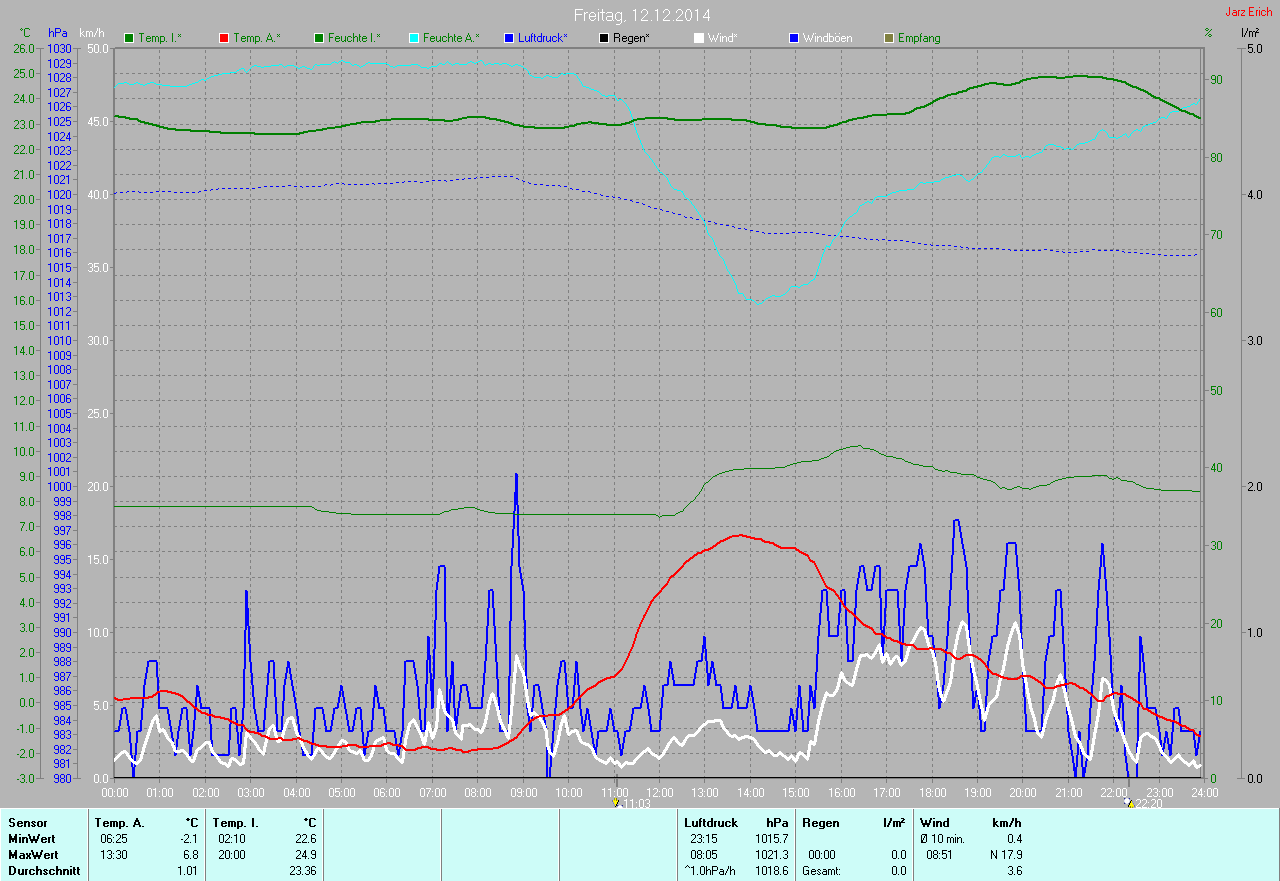This screenshot has width=1280, height=881.
Task: Click the black Regen* legend square
Action: (x=603, y=38)
